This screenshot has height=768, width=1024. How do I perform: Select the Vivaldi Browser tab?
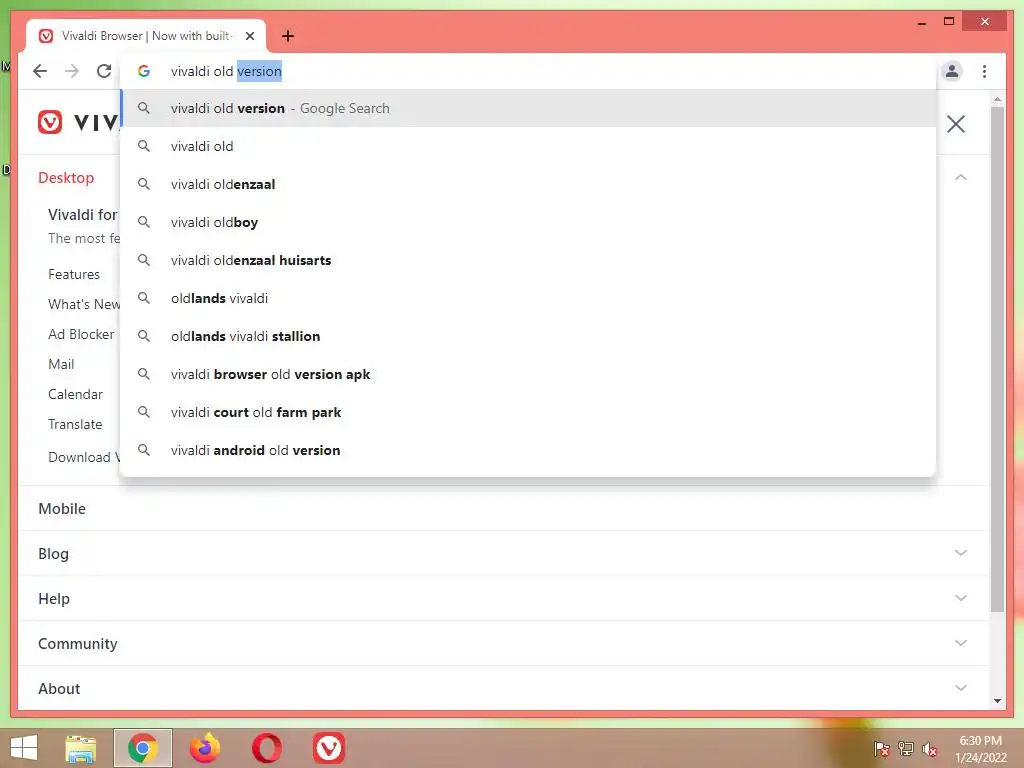146,36
